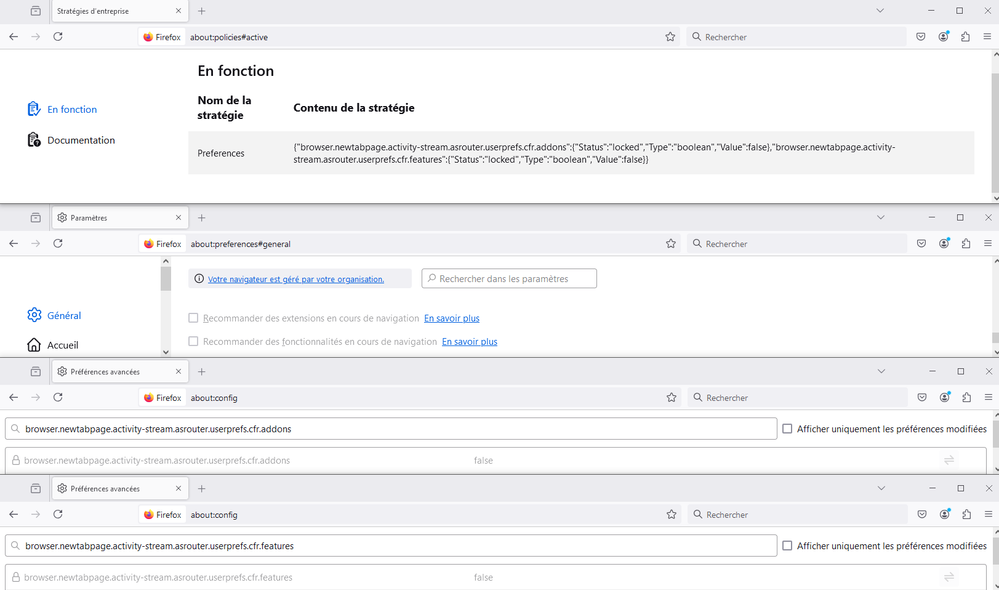Check 'Afficher uniquement les préférences modifiées' in cfr.addons window

788,429
